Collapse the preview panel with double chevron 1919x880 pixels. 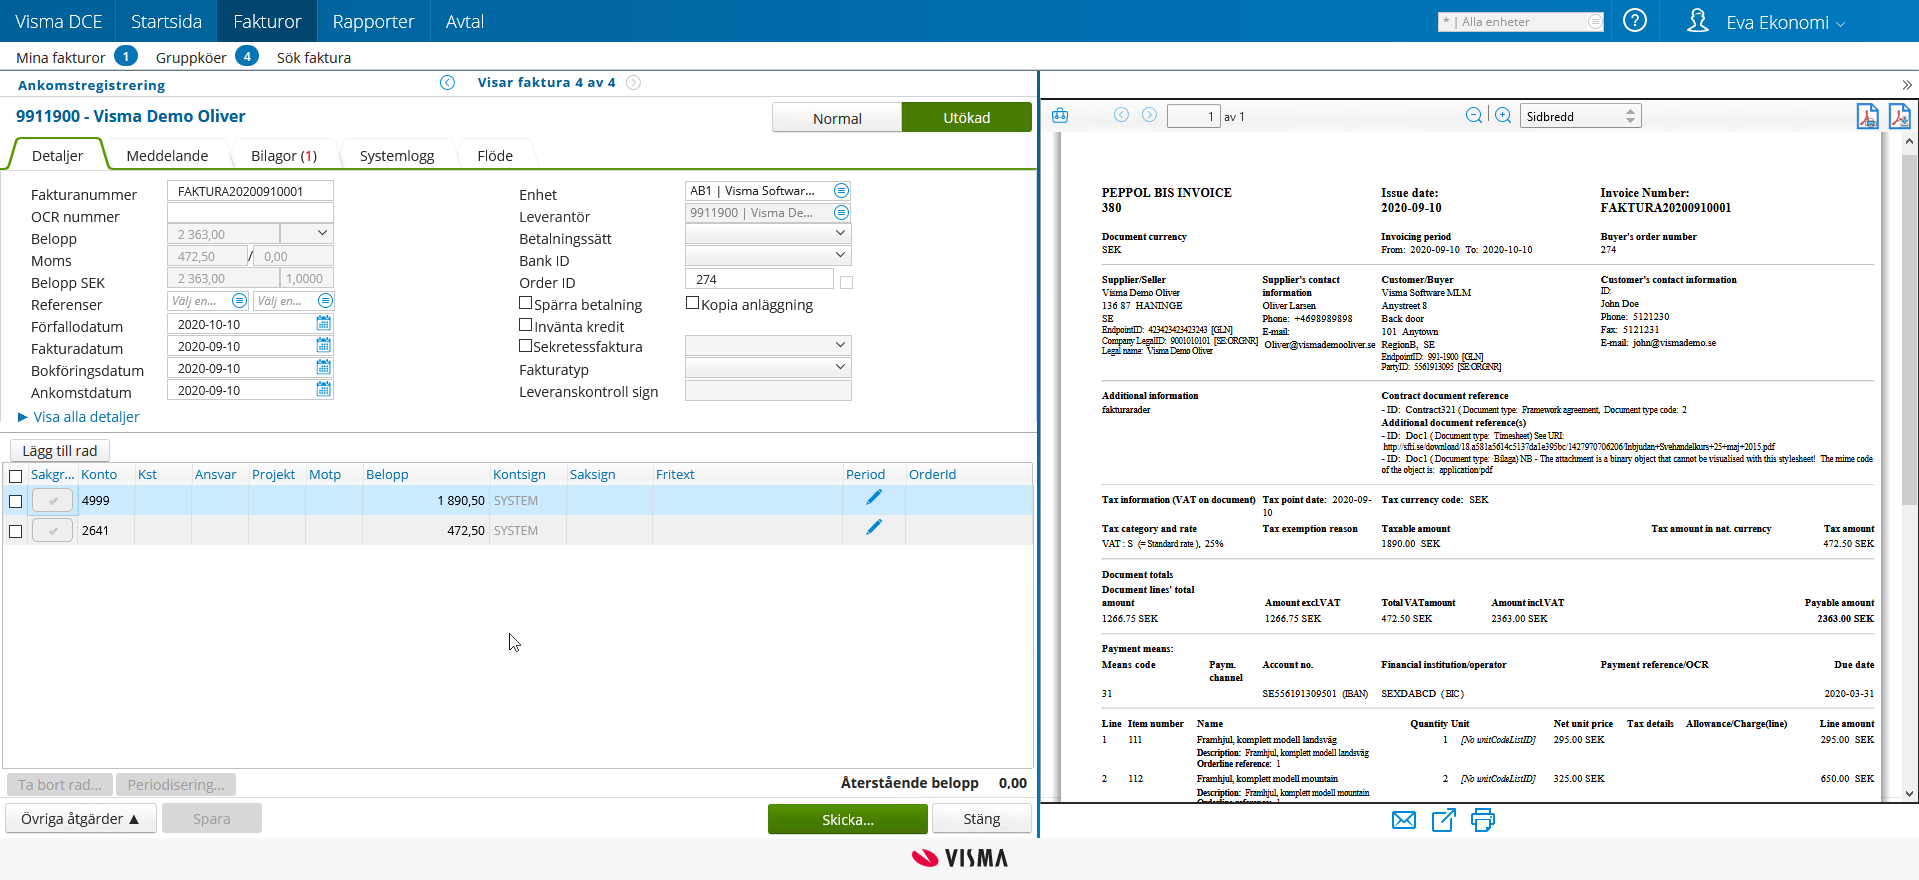pos(1906,85)
